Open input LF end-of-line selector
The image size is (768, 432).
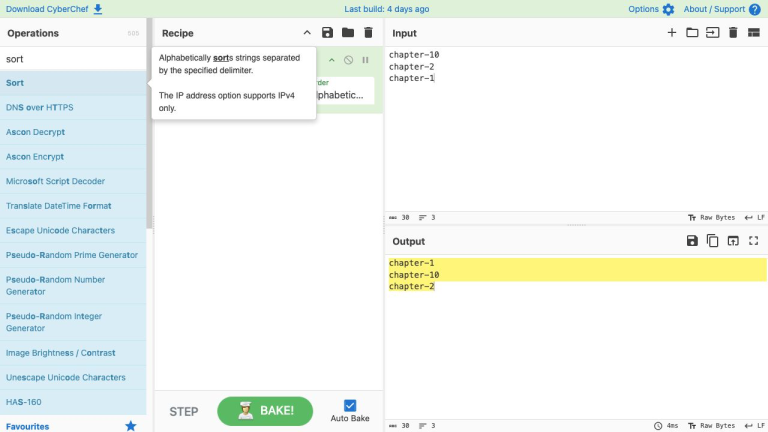coord(754,217)
